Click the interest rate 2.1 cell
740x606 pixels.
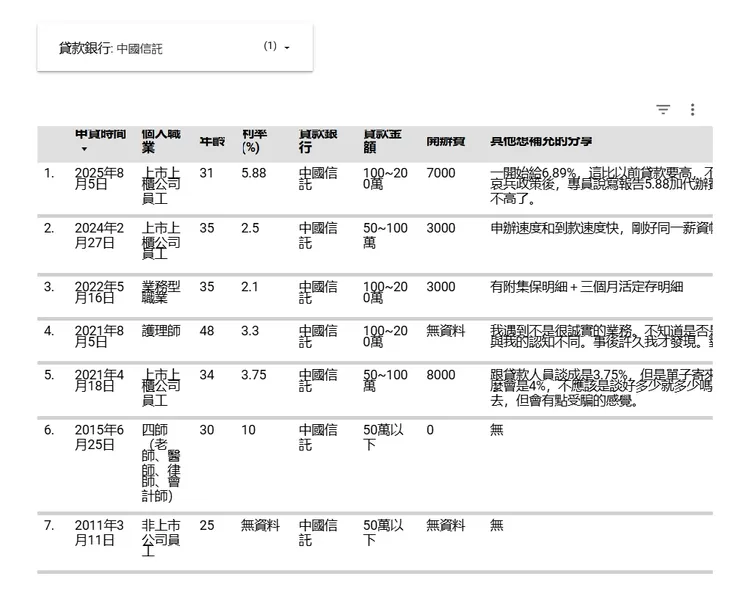click(250, 286)
